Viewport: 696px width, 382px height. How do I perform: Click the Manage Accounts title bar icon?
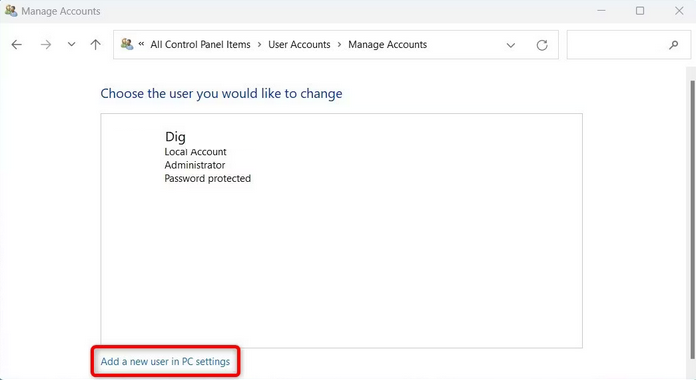coord(11,11)
